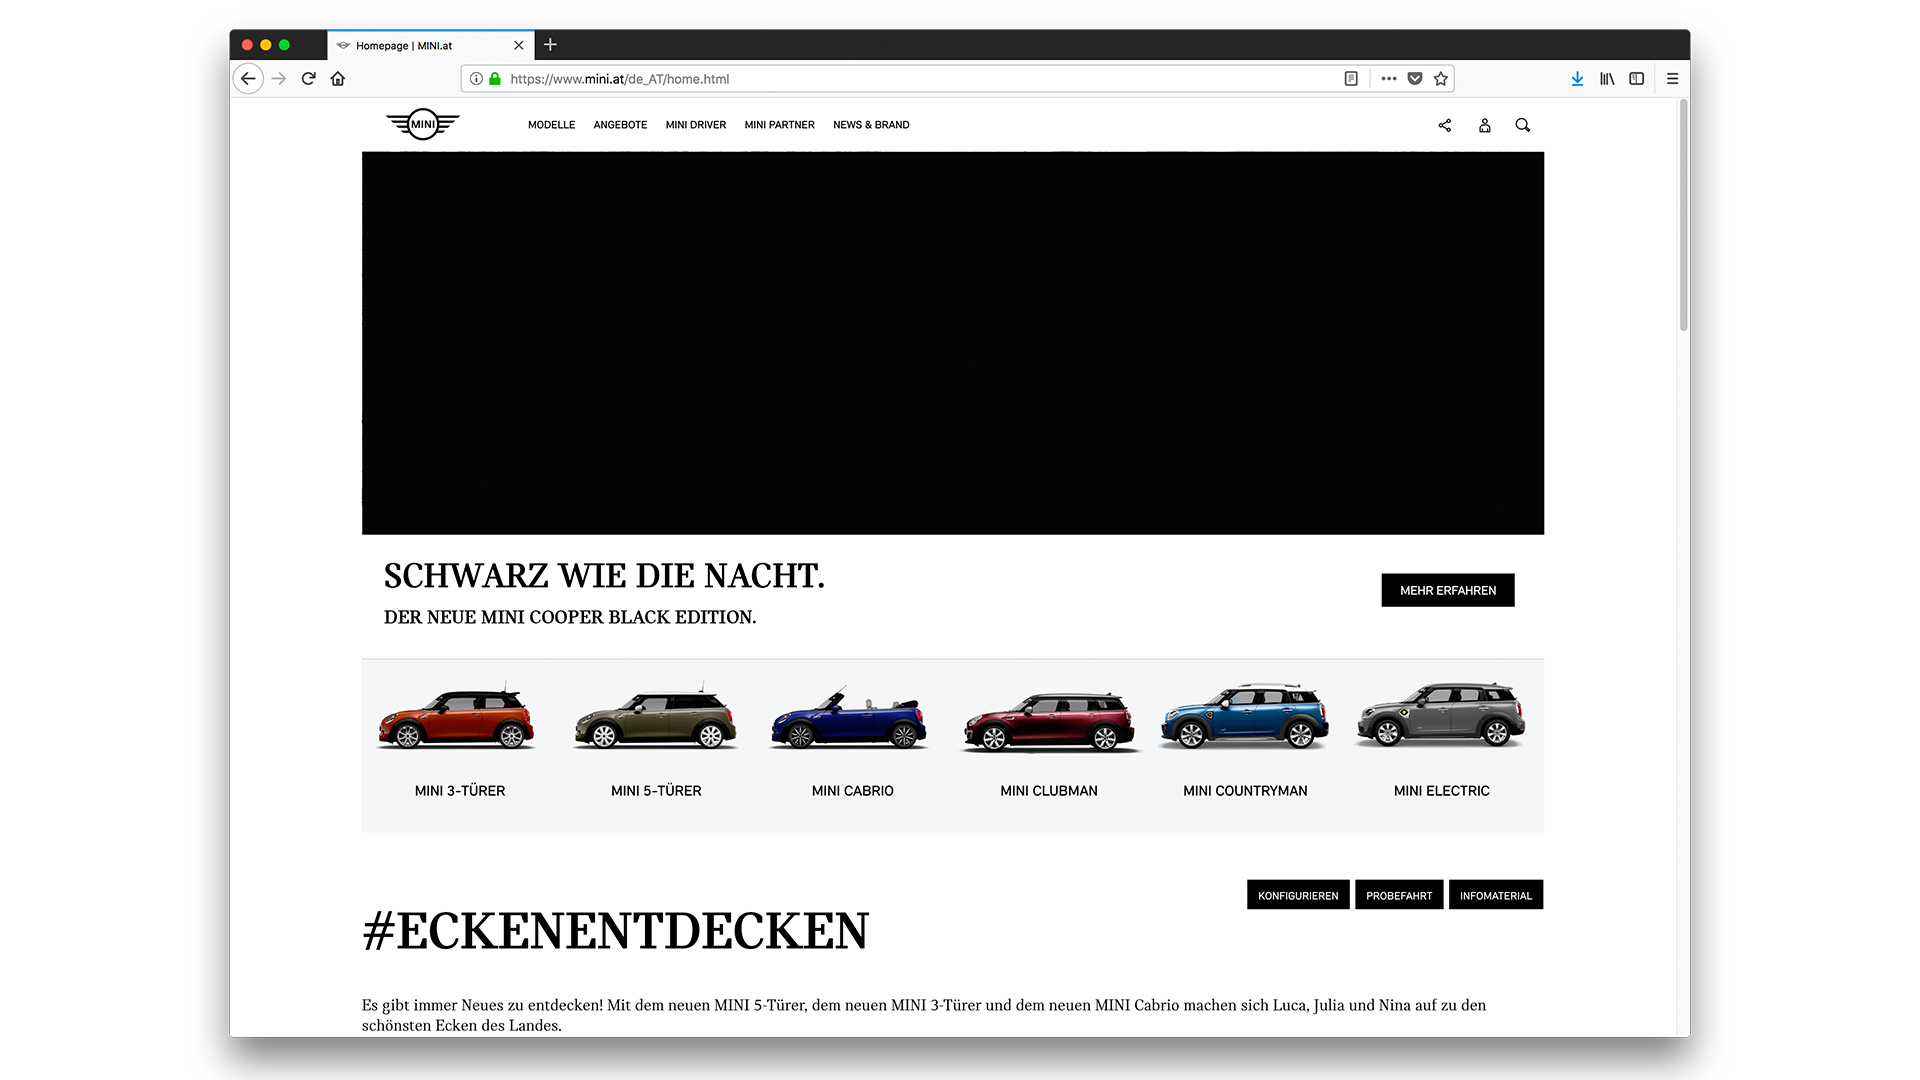Viewport: 1920px width, 1080px height.
Task: Click DER NEUE MINI COOPER BLACK EDITION subtitle
Action: [570, 617]
